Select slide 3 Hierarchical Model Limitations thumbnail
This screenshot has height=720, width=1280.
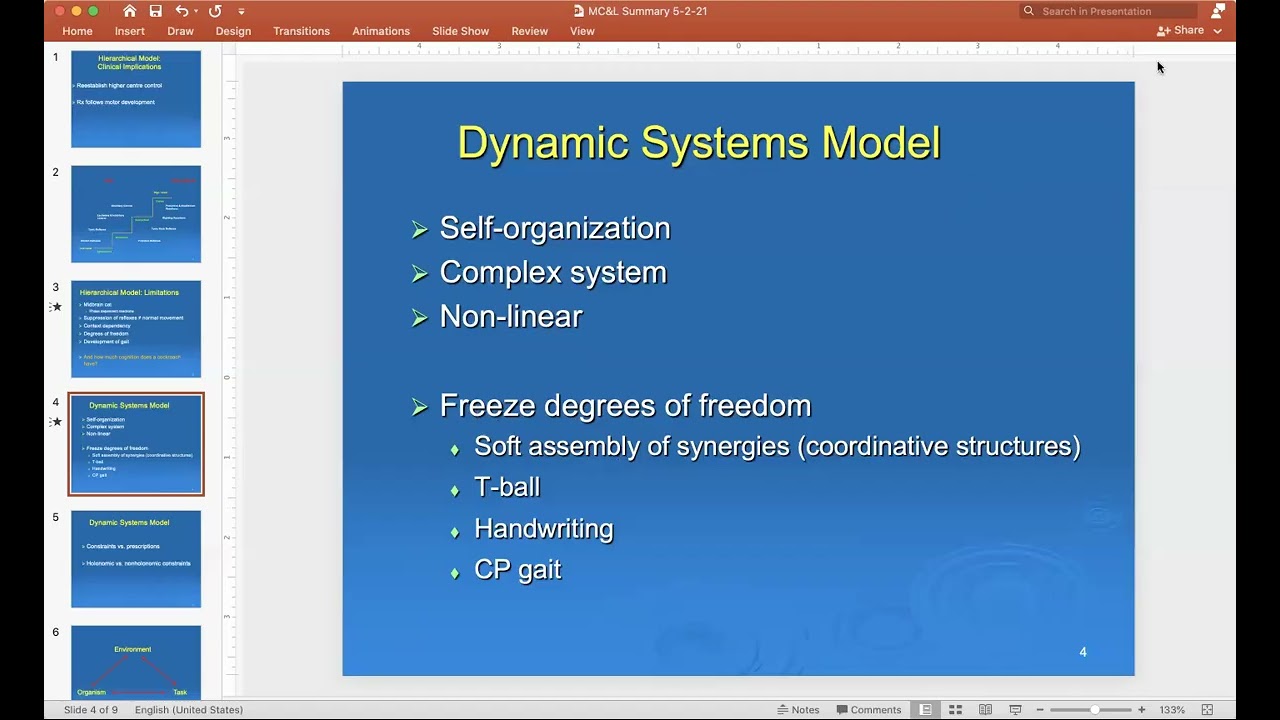tap(136, 329)
